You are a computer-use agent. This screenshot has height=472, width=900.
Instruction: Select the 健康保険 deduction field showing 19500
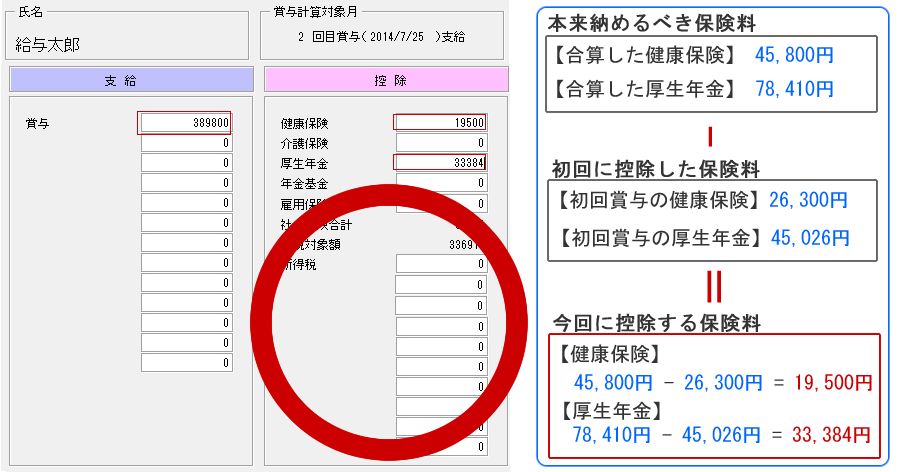pyautogui.click(x=441, y=123)
